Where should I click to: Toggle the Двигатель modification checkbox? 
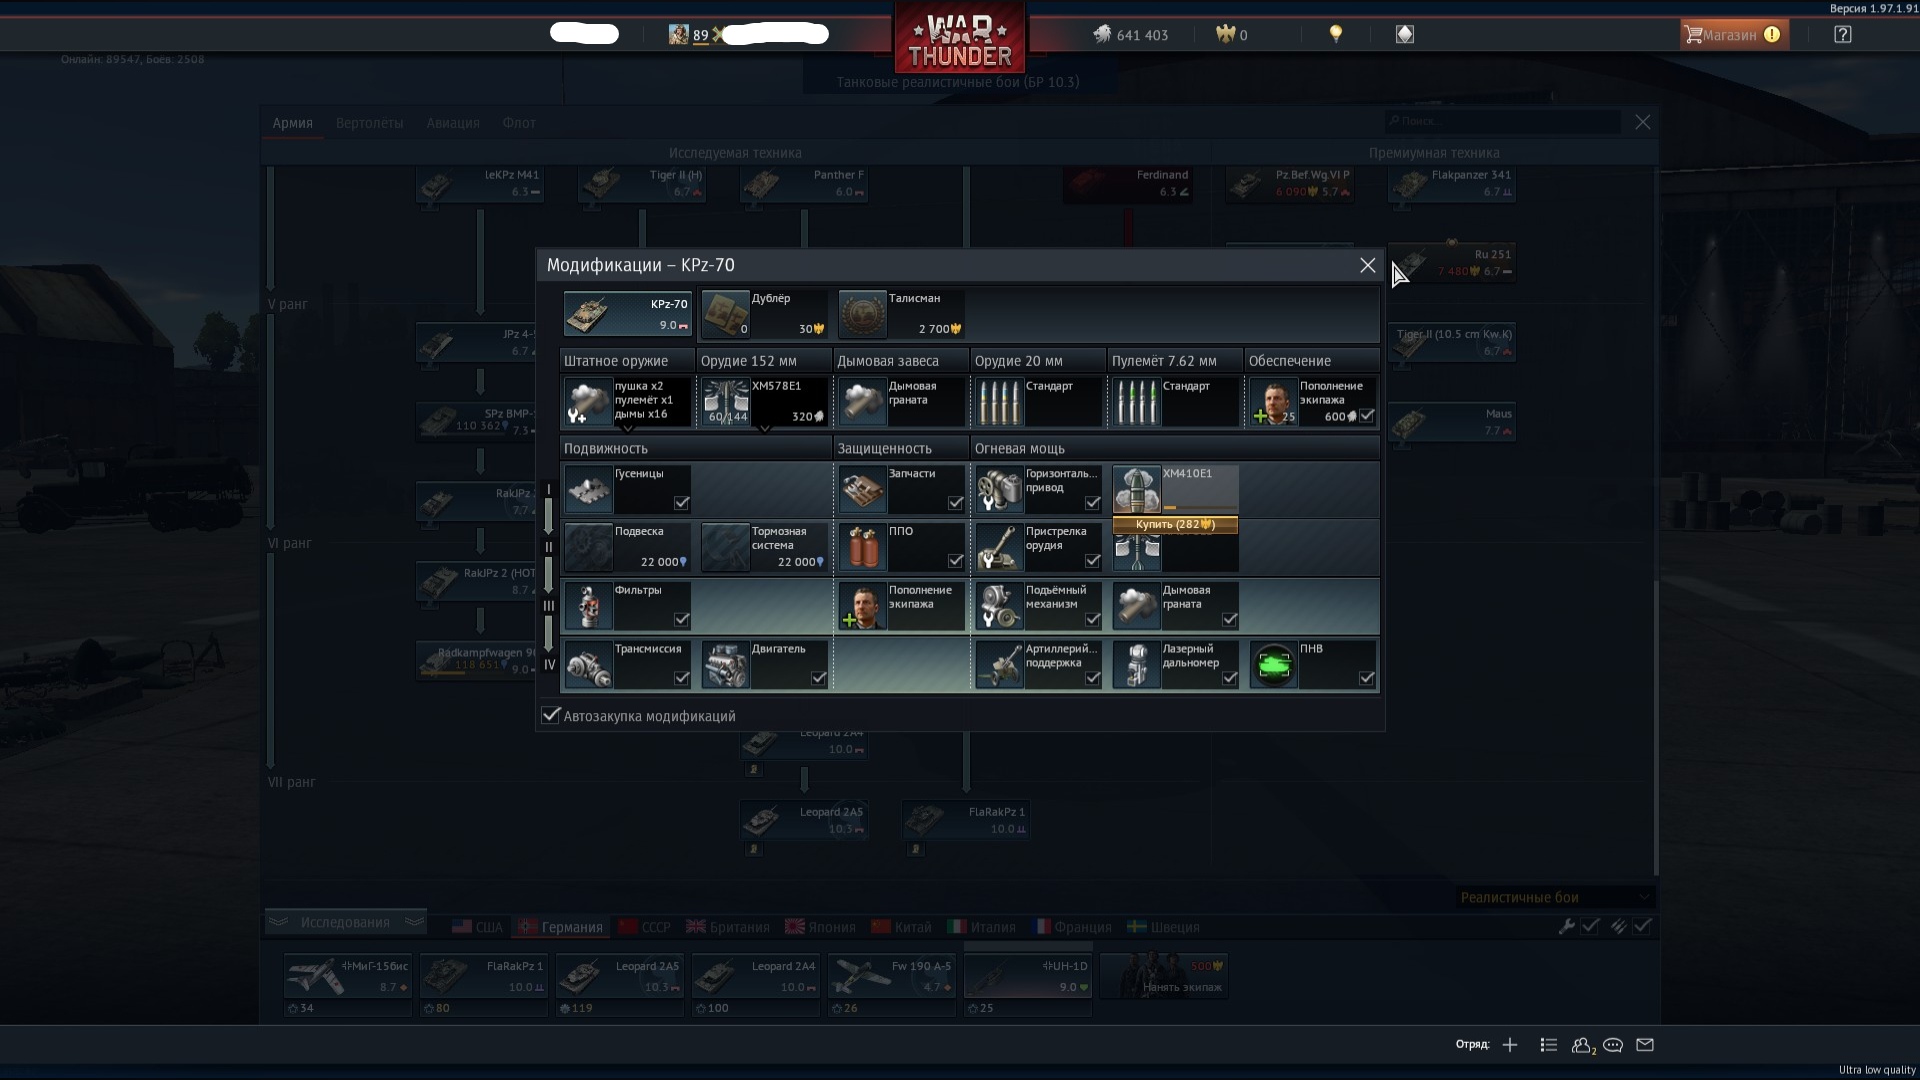point(819,679)
